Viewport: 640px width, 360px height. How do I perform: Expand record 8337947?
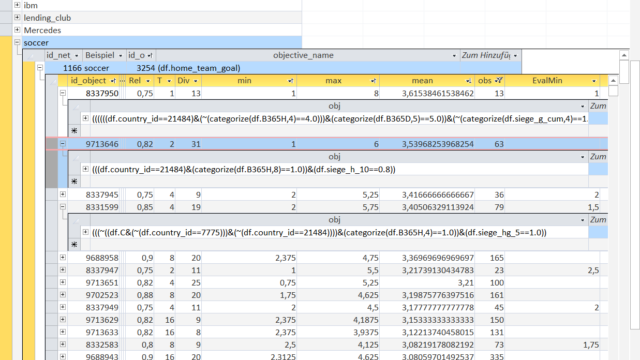(63, 270)
